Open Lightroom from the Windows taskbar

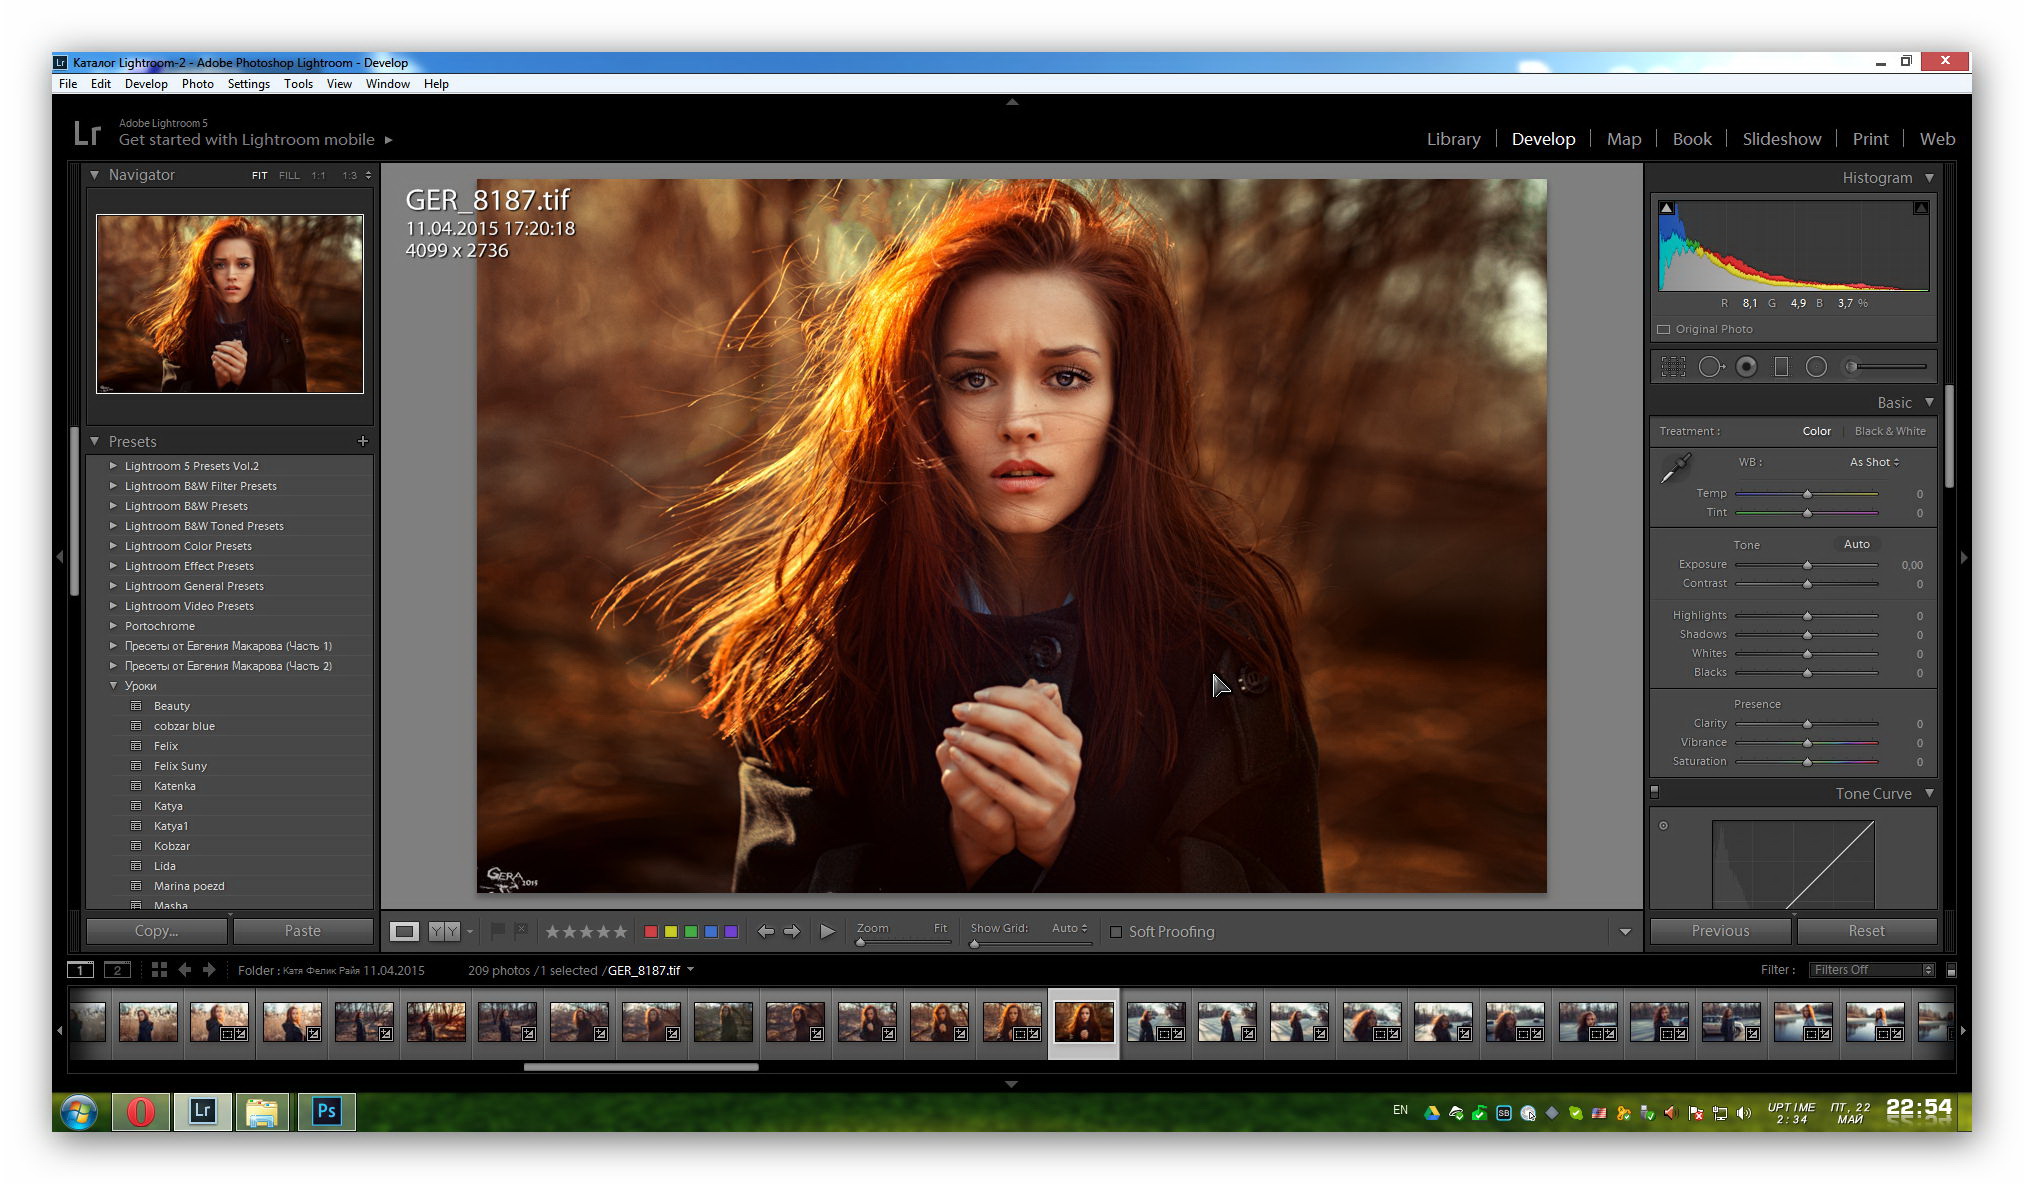[x=203, y=1111]
